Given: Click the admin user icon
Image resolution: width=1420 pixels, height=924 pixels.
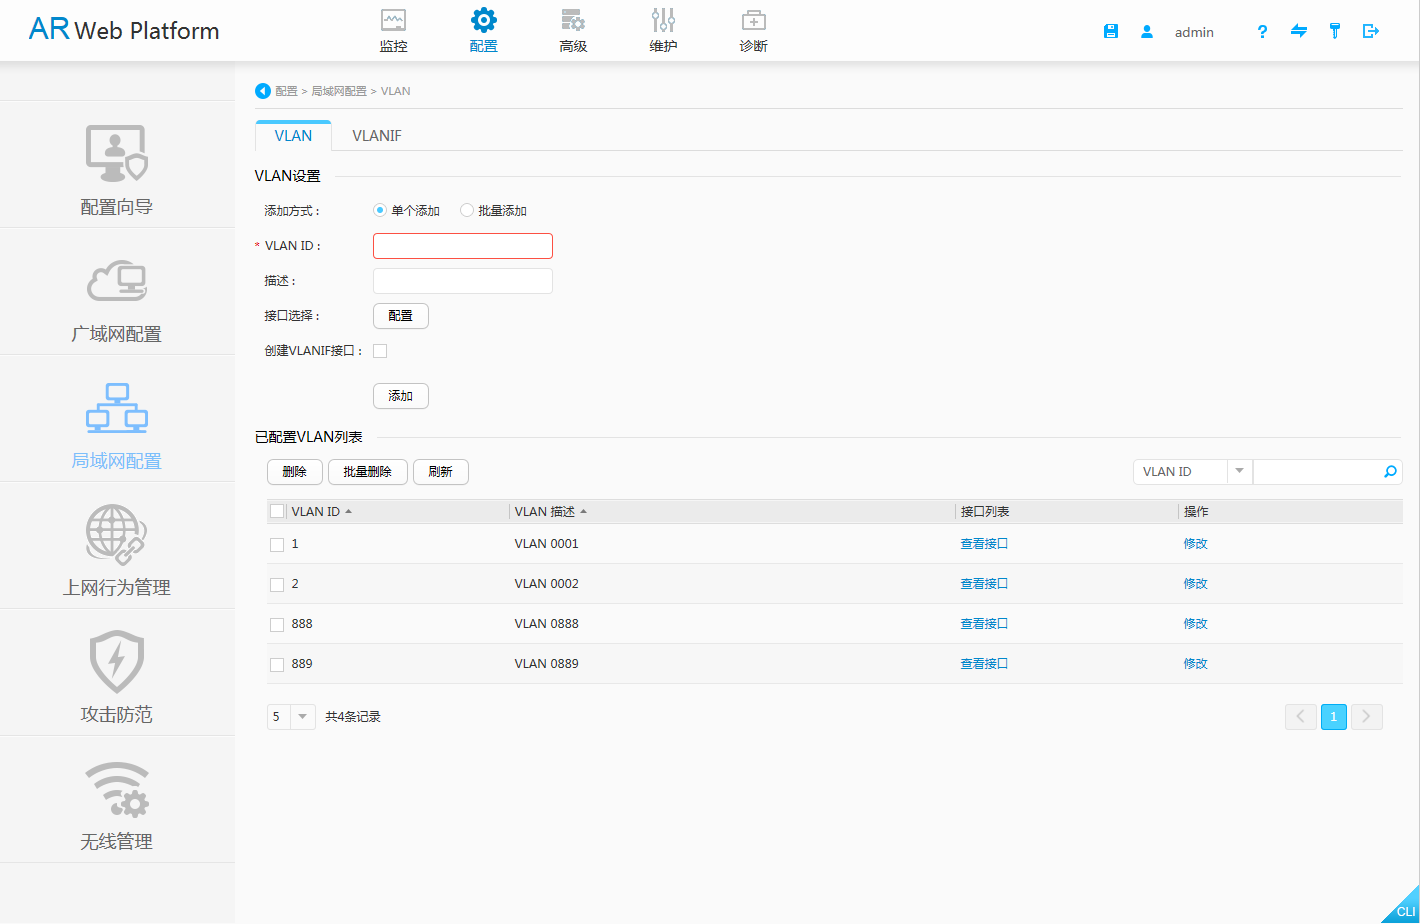Looking at the screenshot, I should [x=1147, y=31].
